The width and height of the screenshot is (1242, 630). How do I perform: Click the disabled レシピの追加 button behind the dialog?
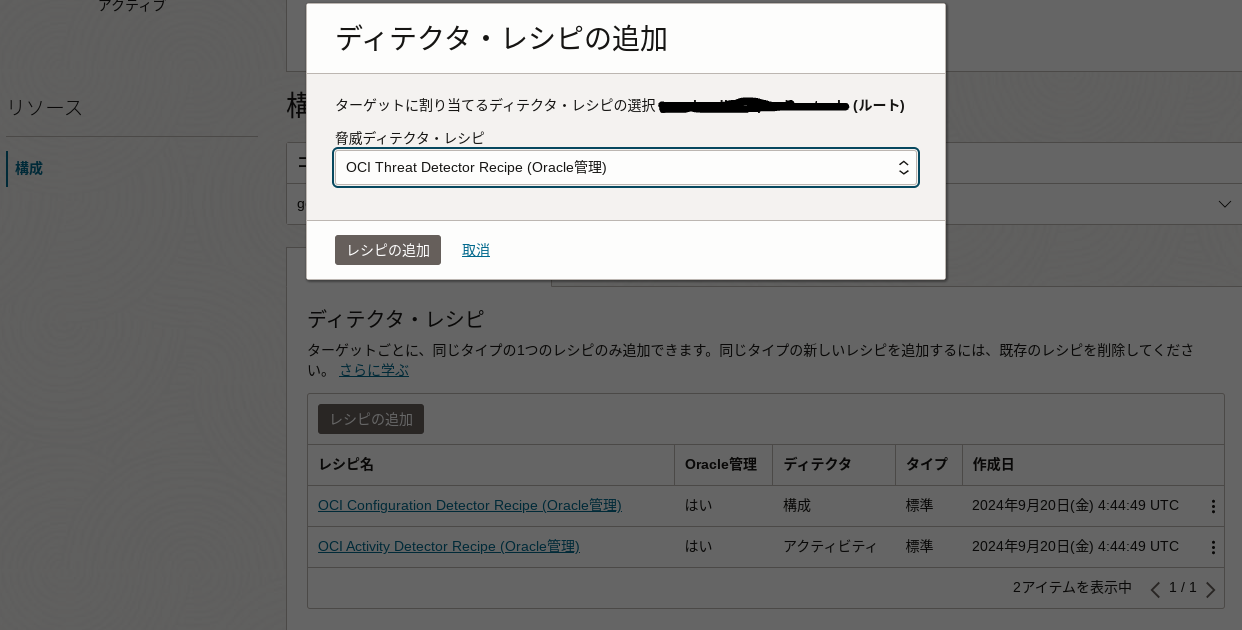point(370,419)
